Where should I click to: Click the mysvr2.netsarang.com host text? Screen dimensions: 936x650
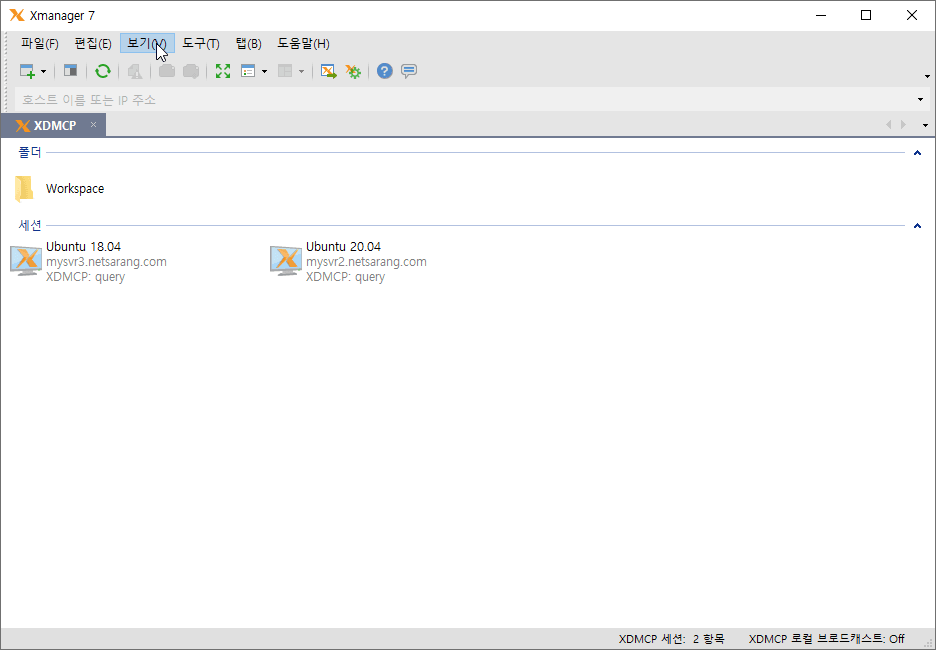[x=367, y=262]
